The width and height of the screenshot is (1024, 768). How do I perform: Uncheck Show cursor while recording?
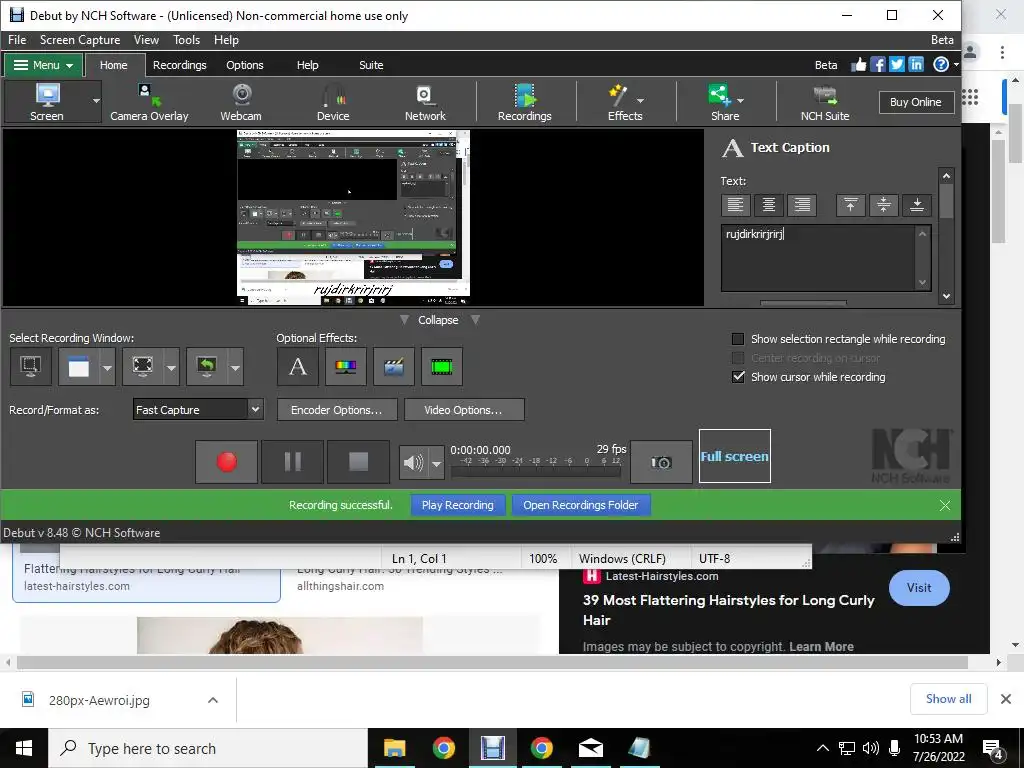pyautogui.click(x=738, y=377)
